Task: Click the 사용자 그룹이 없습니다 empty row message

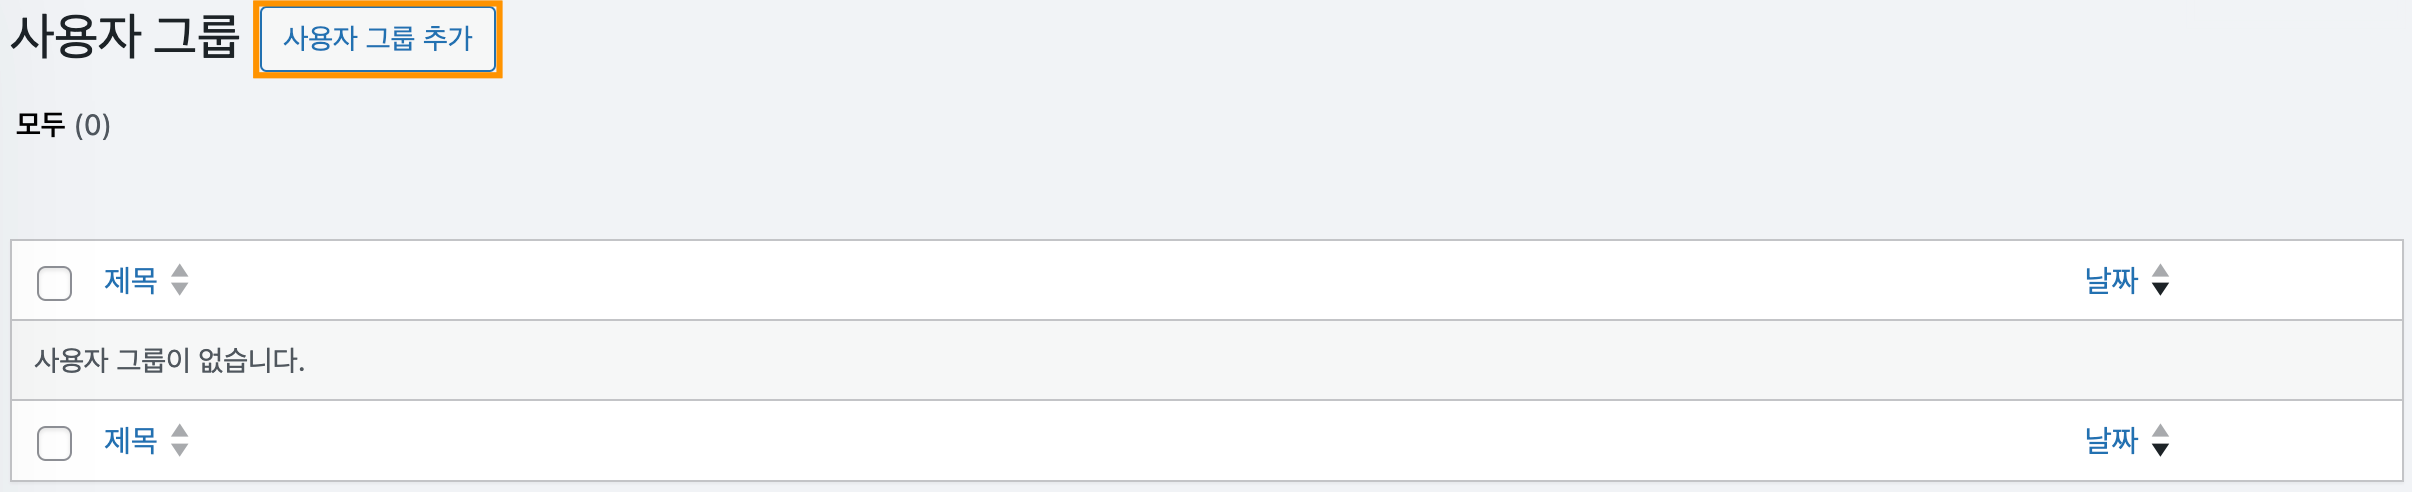Action: [170, 360]
